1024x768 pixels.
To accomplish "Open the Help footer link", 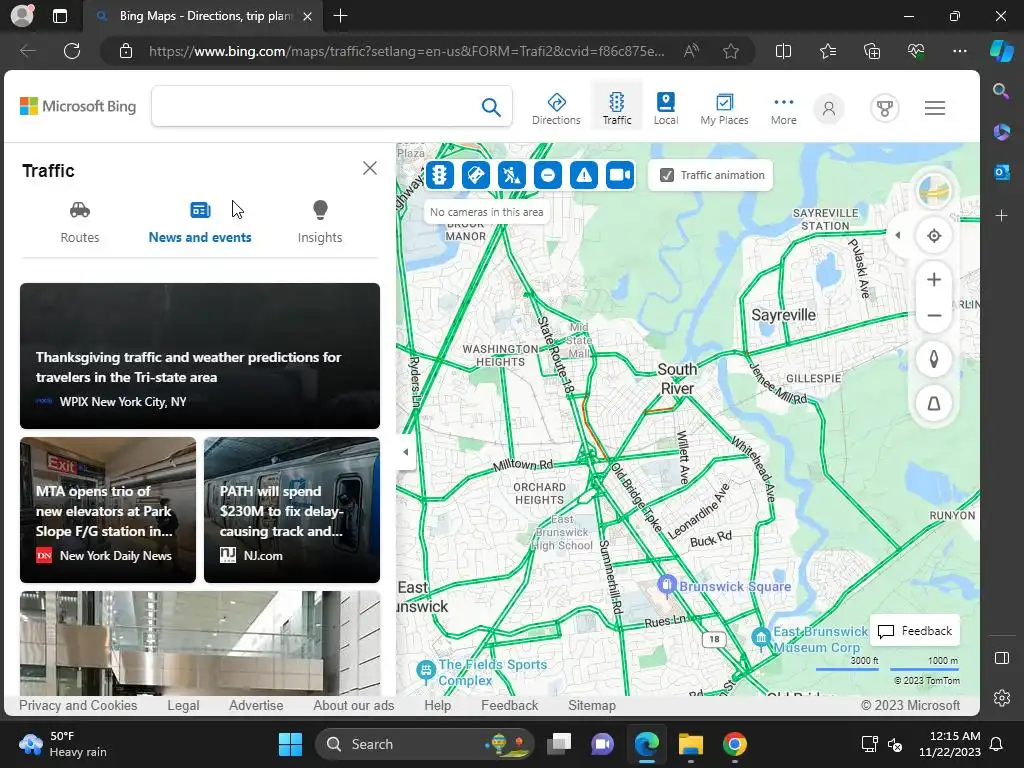I will pos(437,705).
